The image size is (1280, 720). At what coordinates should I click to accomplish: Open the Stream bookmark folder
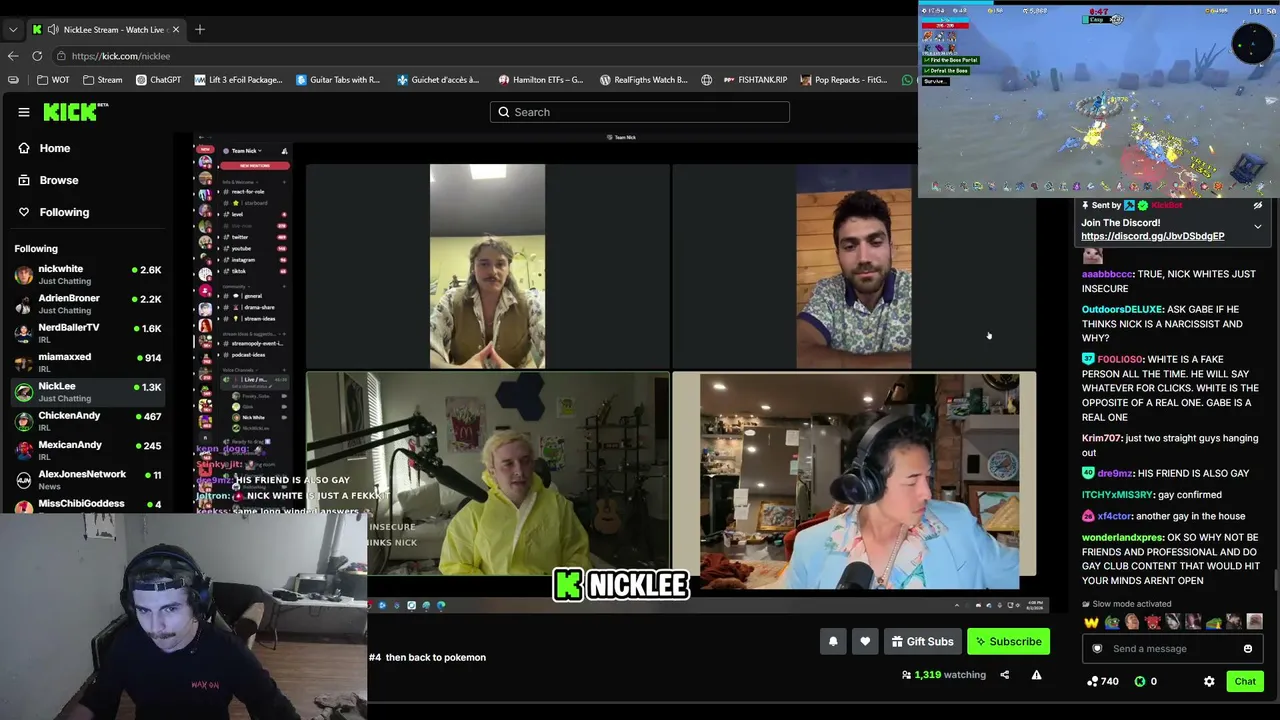coord(103,80)
